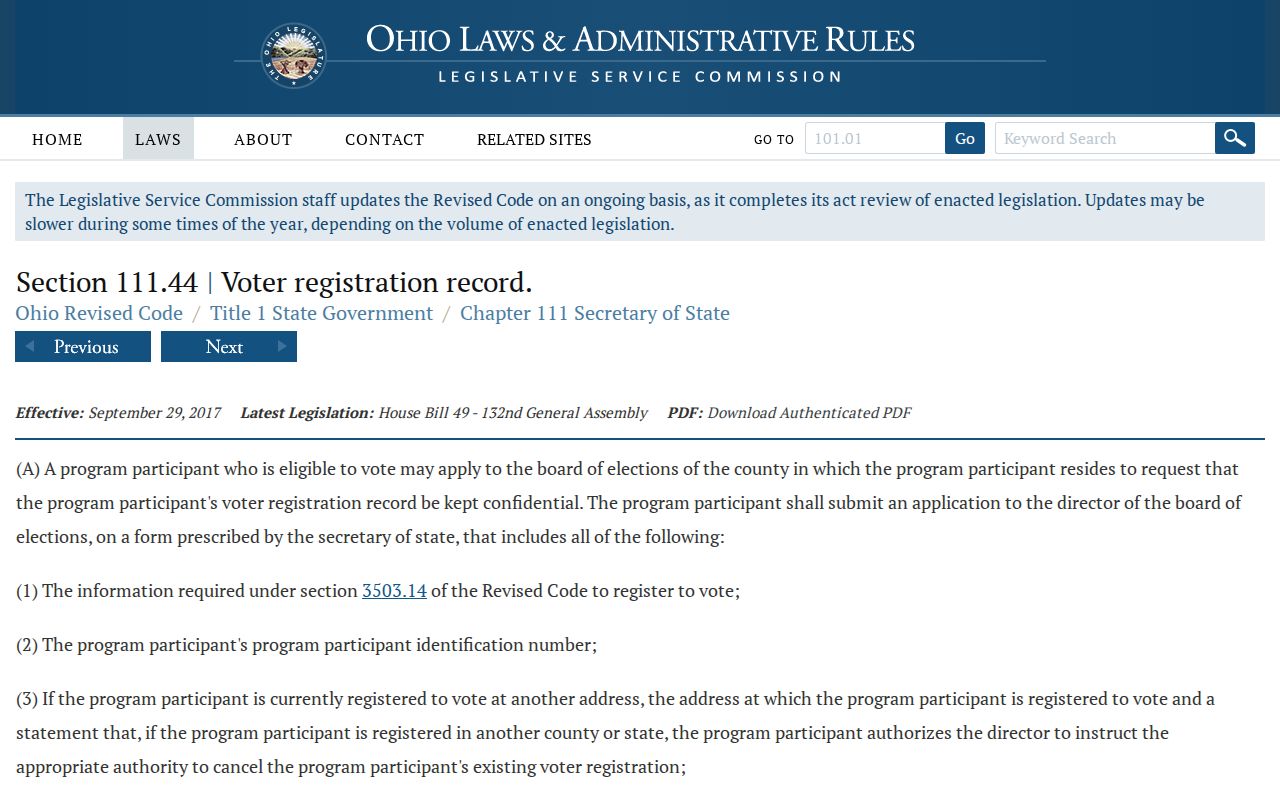
Task: Go to the Previous section
Action: (83, 347)
